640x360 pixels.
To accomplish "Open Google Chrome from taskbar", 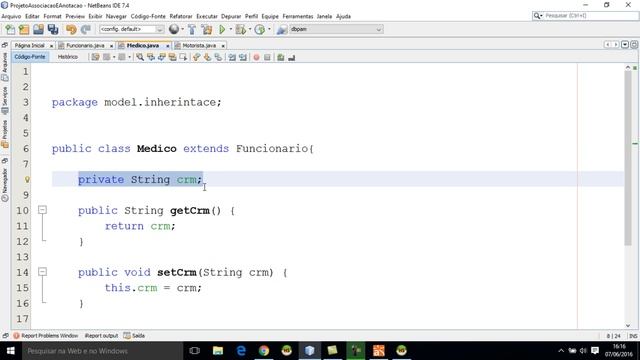I will point(264,351).
